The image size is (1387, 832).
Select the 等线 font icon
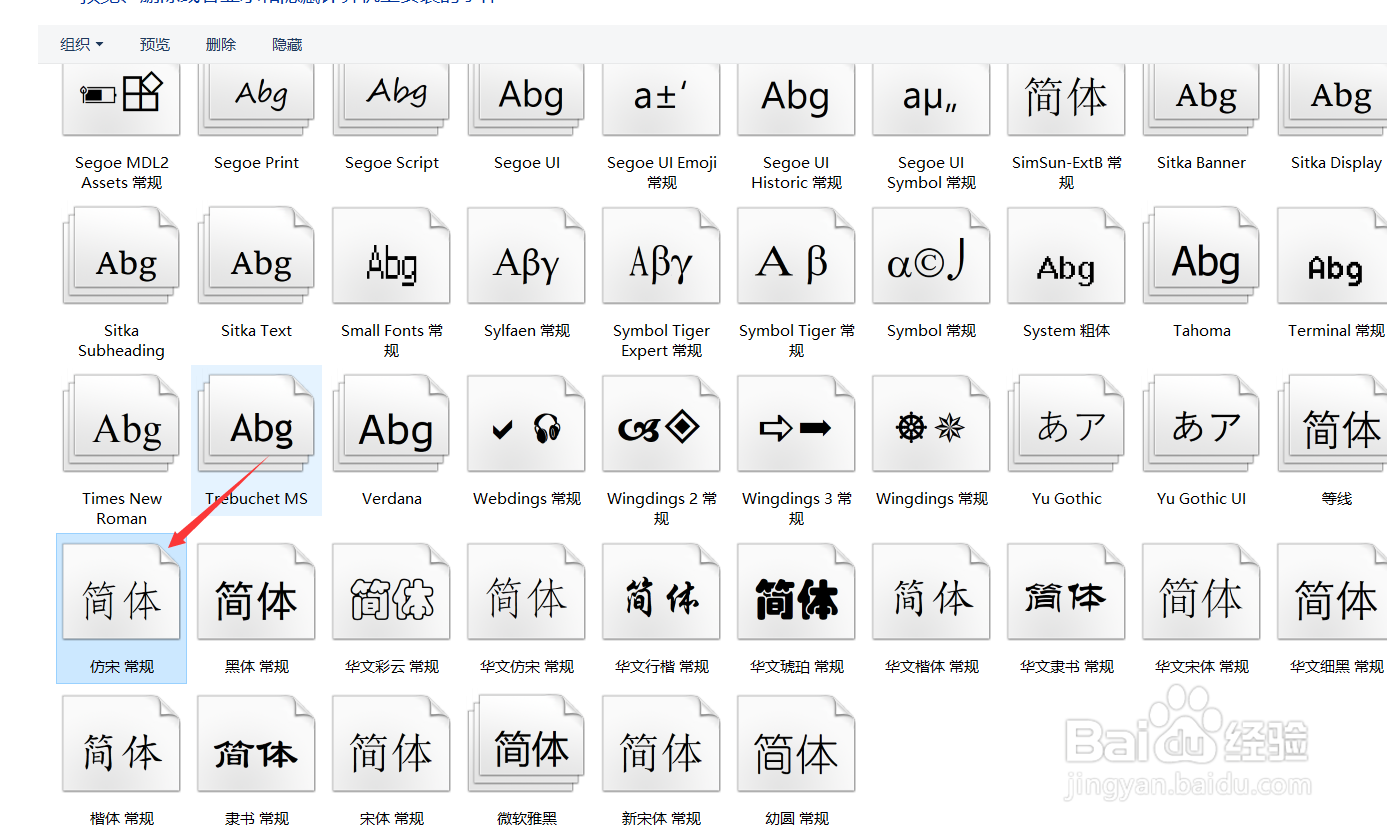pos(1332,422)
